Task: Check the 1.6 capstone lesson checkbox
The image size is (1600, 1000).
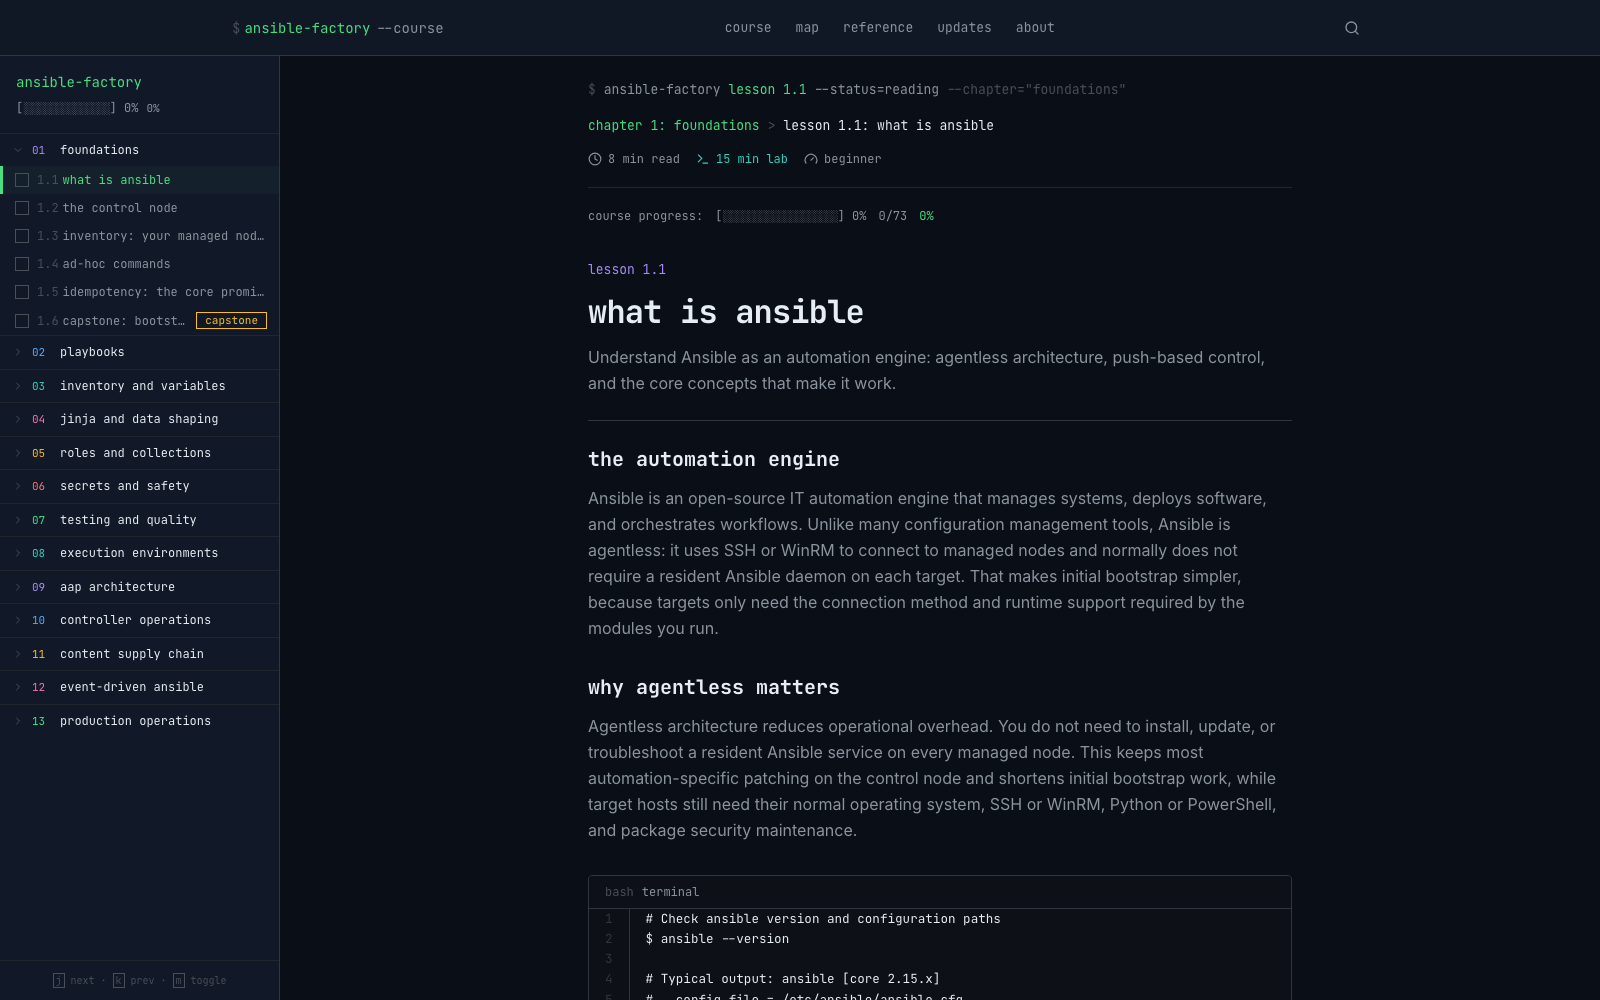Action: coord(22,321)
